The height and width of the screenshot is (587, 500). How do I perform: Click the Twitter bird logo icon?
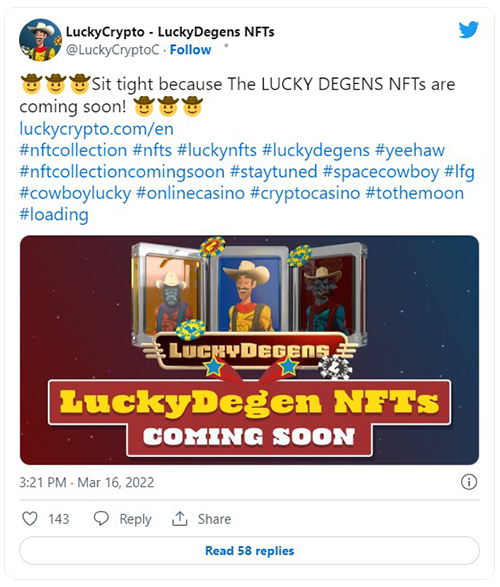(x=469, y=30)
